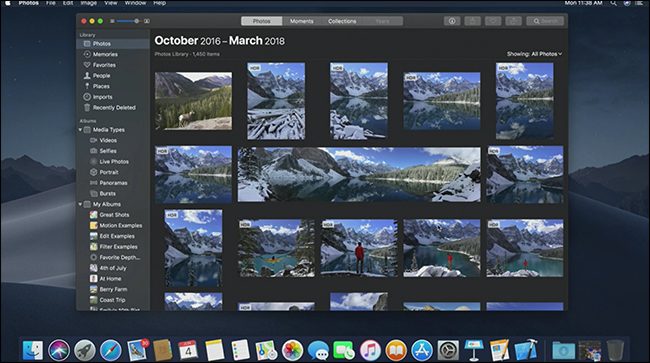This screenshot has width=650, height=363.
Task: Select the wide panorama lake thumbnail
Action: [x=359, y=174]
